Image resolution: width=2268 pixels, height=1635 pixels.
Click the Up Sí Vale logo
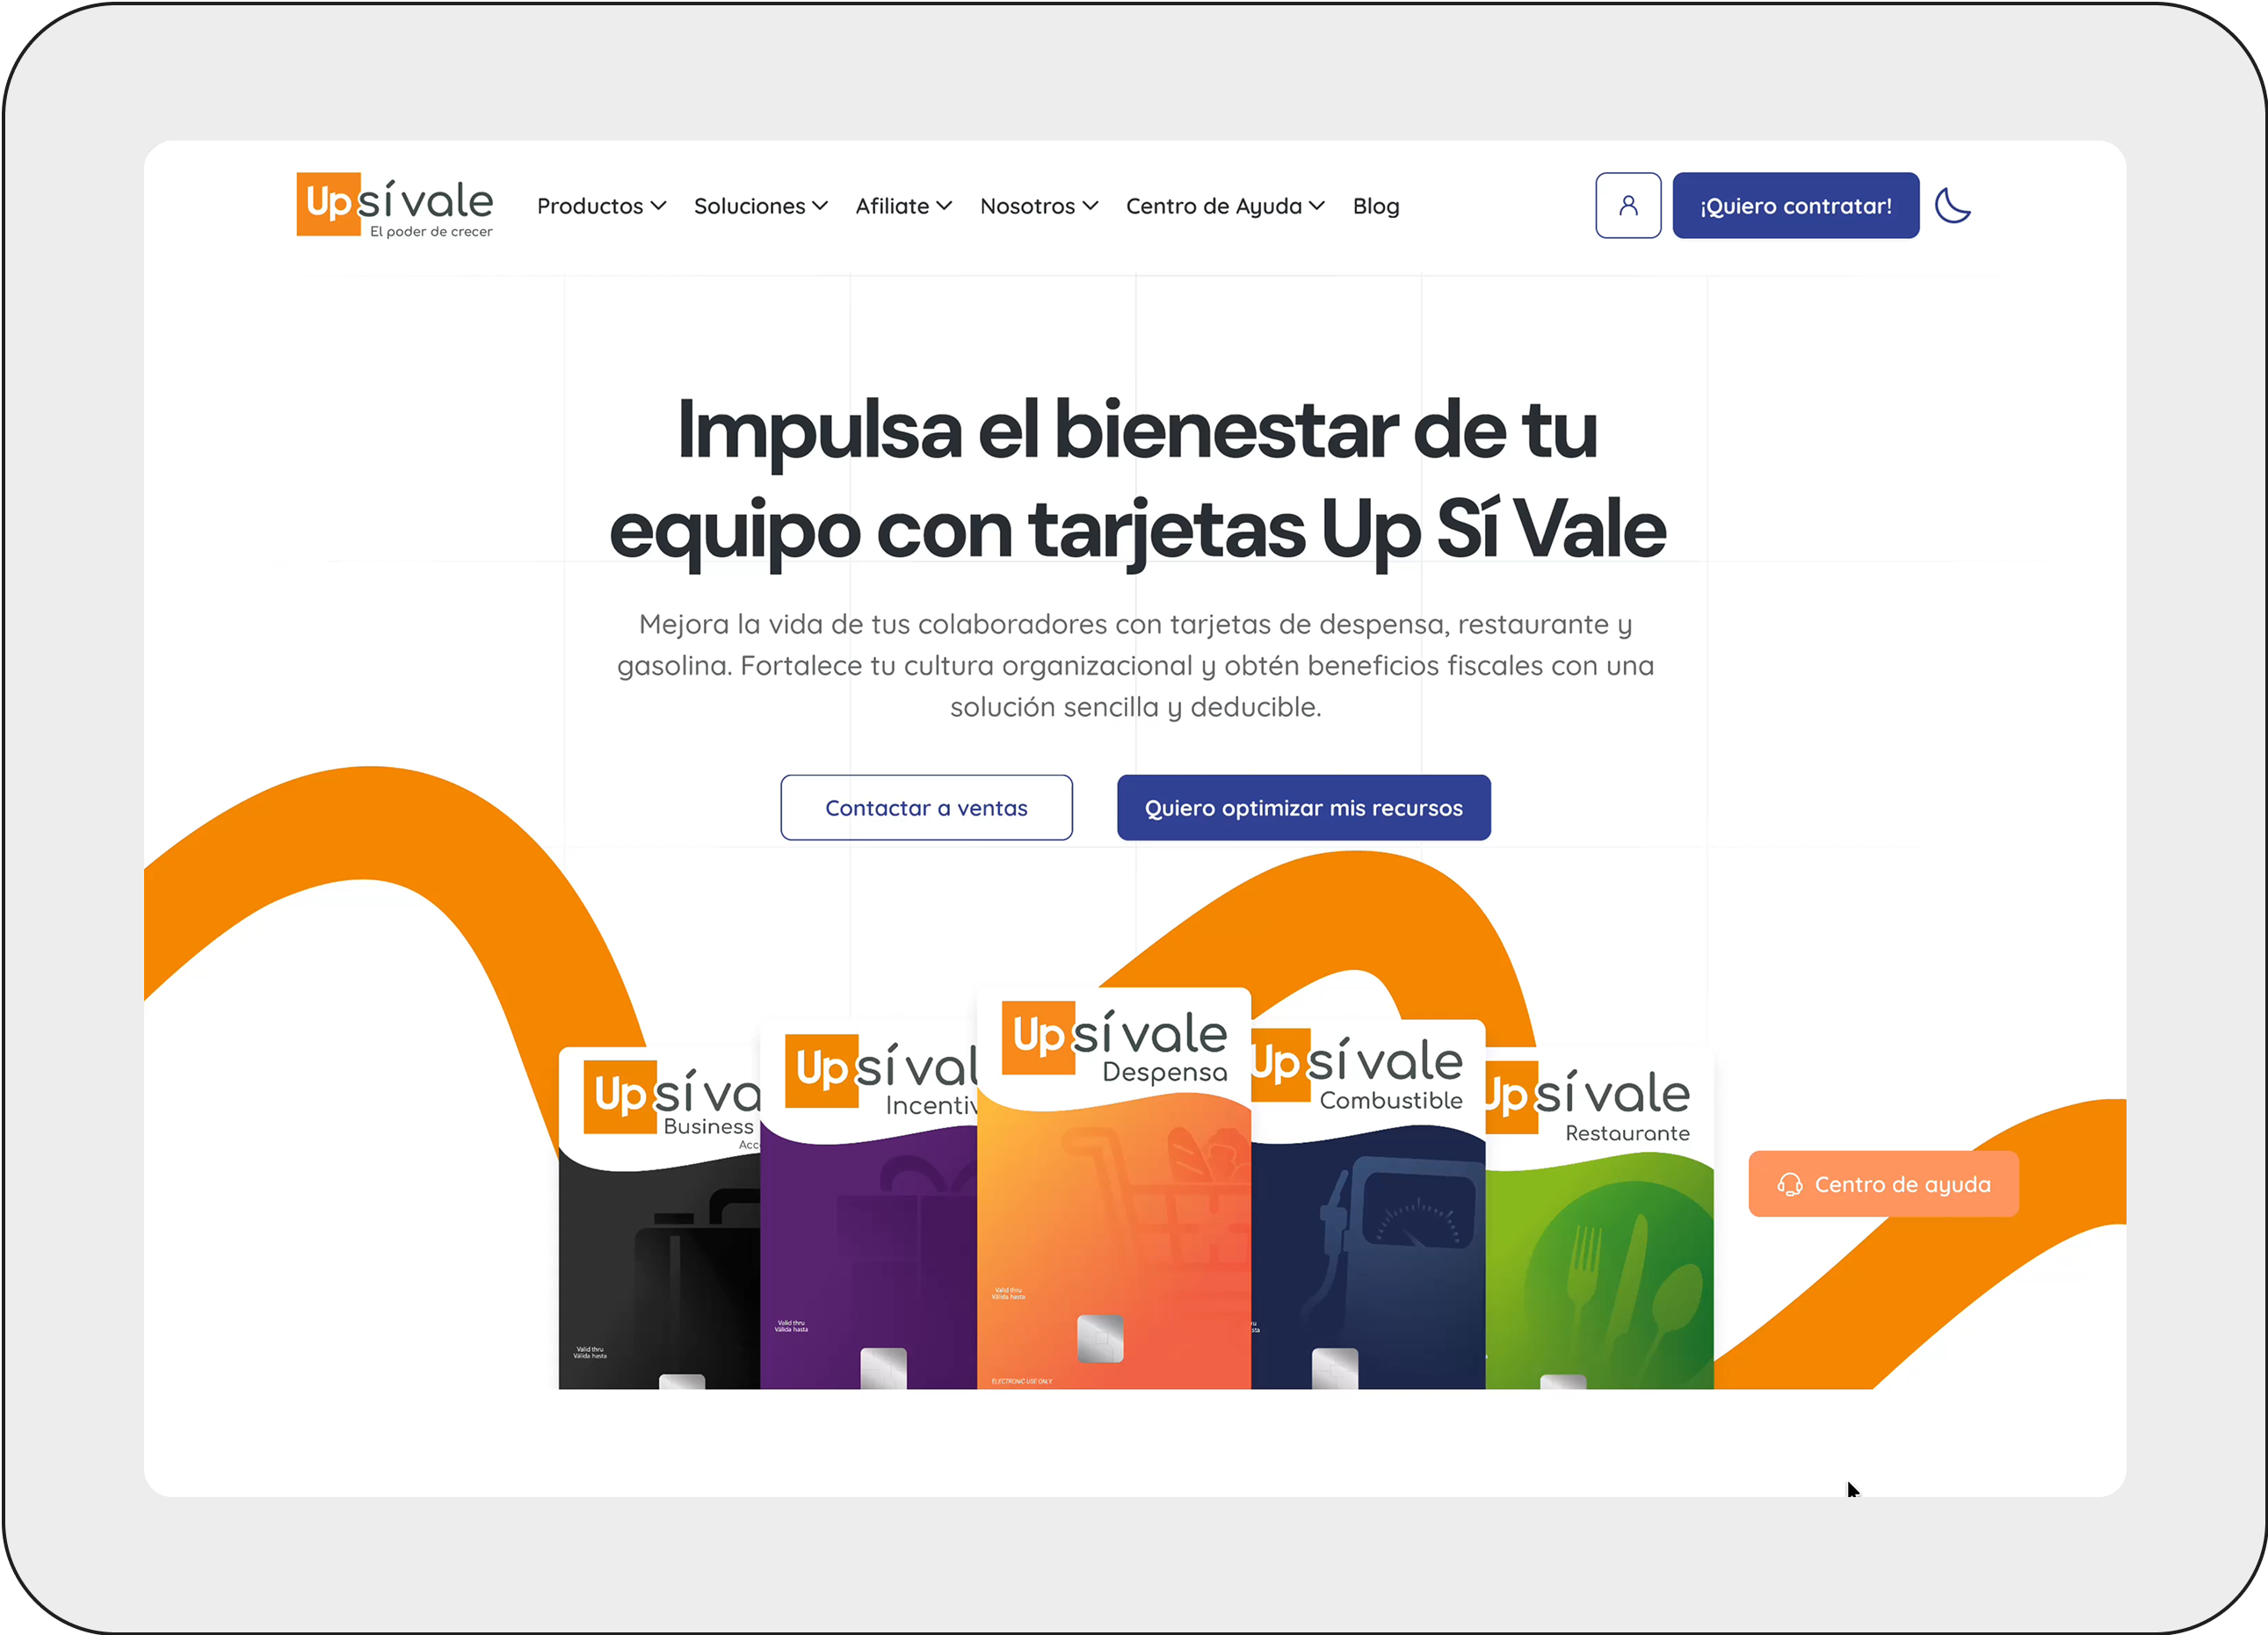pyautogui.click(x=394, y=205)
